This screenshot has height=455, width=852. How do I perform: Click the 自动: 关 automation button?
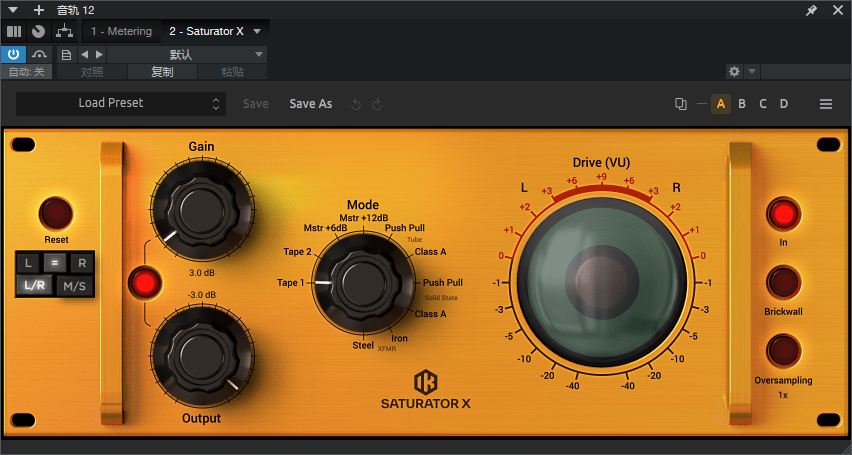click(x=27, y=72)
